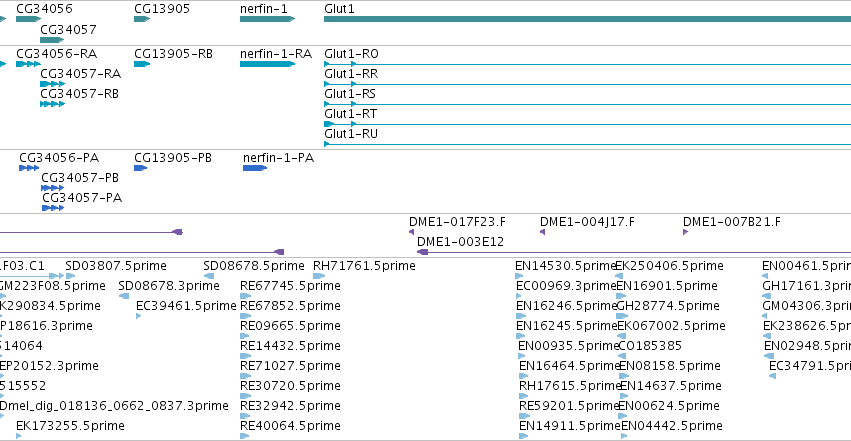Select EST EK173255.5prime
This screenshot has height=441, width=851.
(71, 426)
